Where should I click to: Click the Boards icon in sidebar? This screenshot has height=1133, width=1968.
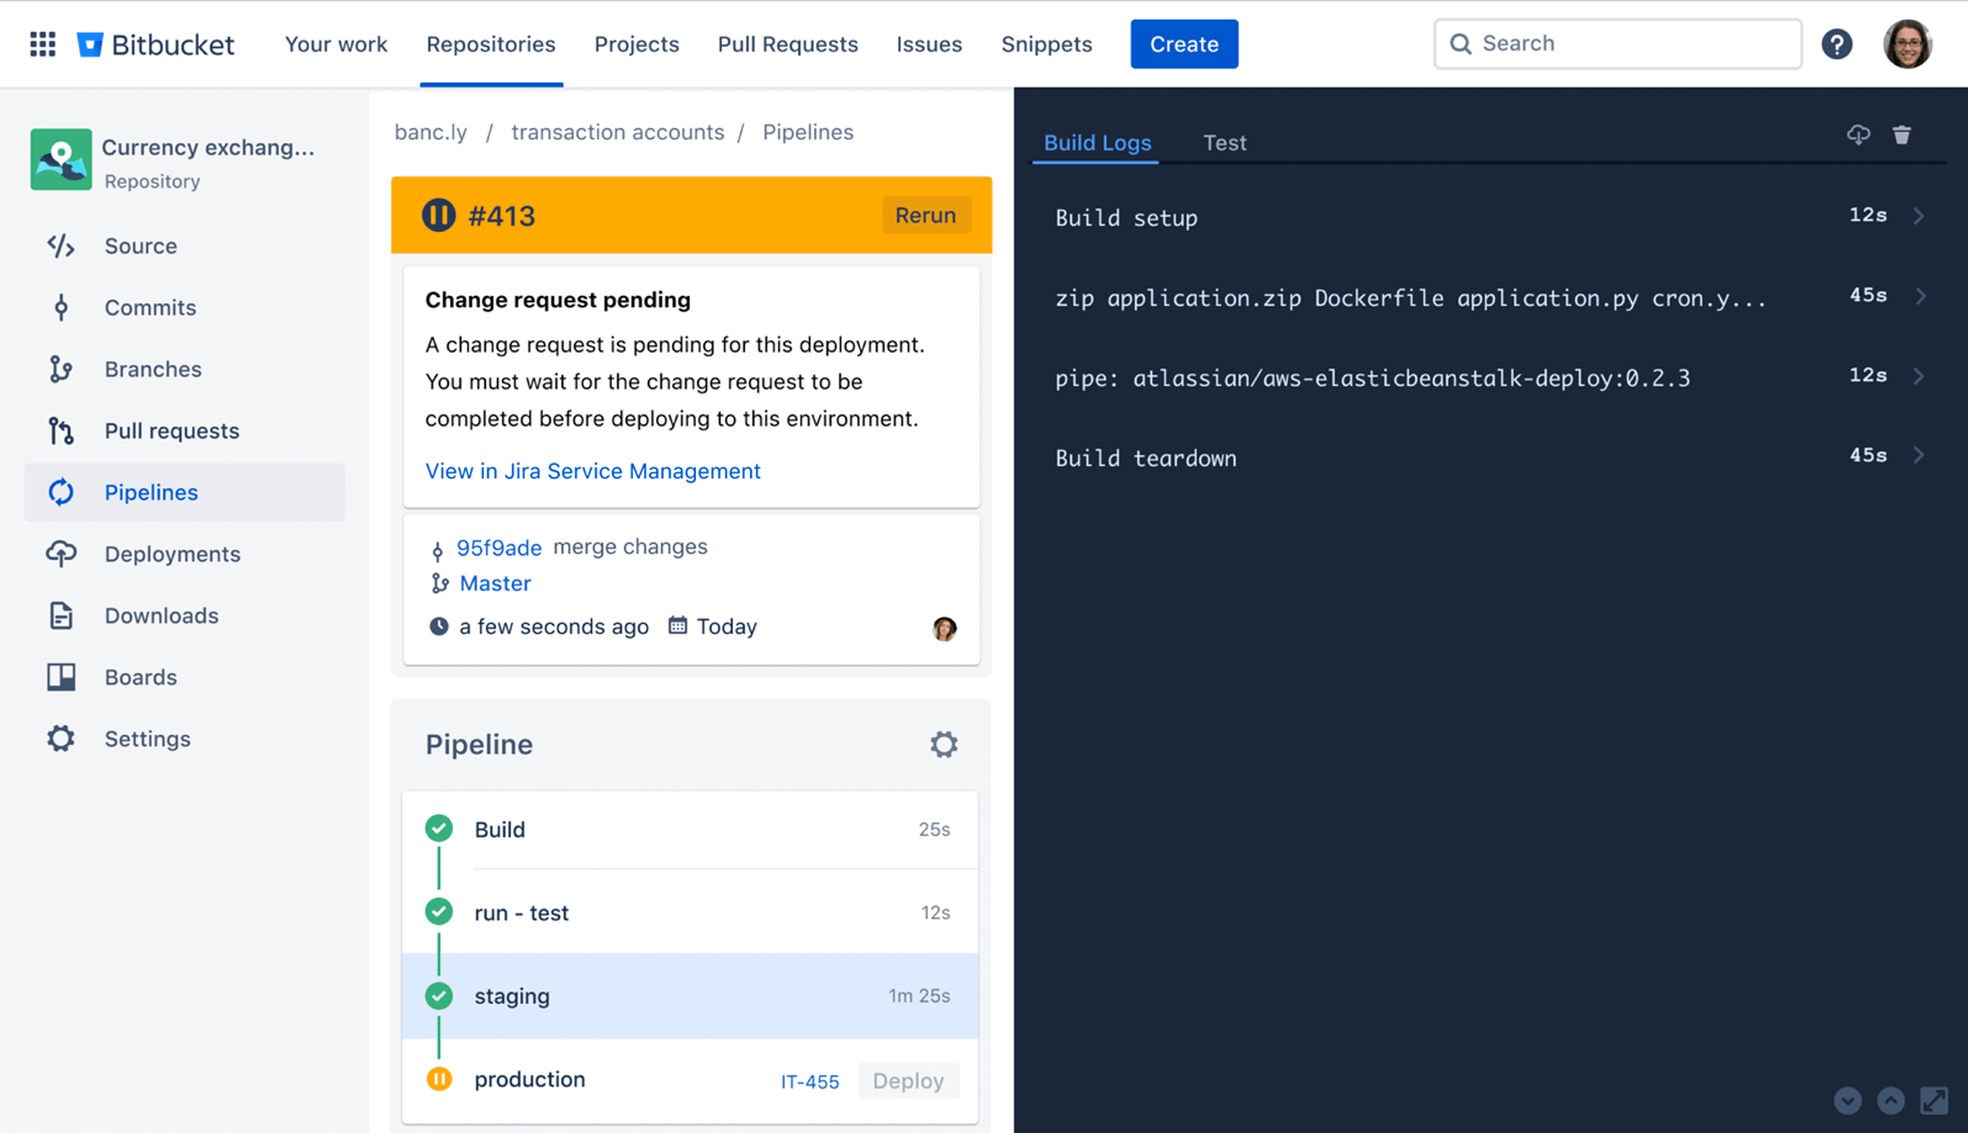pos(59,676)
